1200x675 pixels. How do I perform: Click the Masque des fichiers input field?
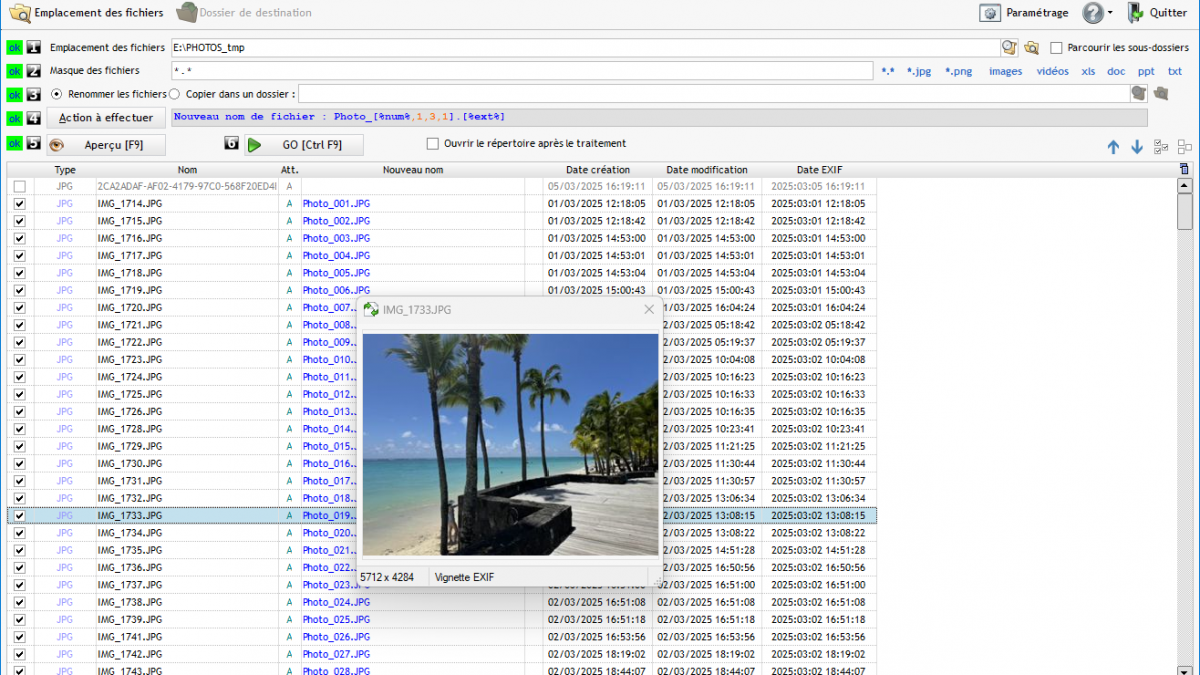click(x=522, y=71)
